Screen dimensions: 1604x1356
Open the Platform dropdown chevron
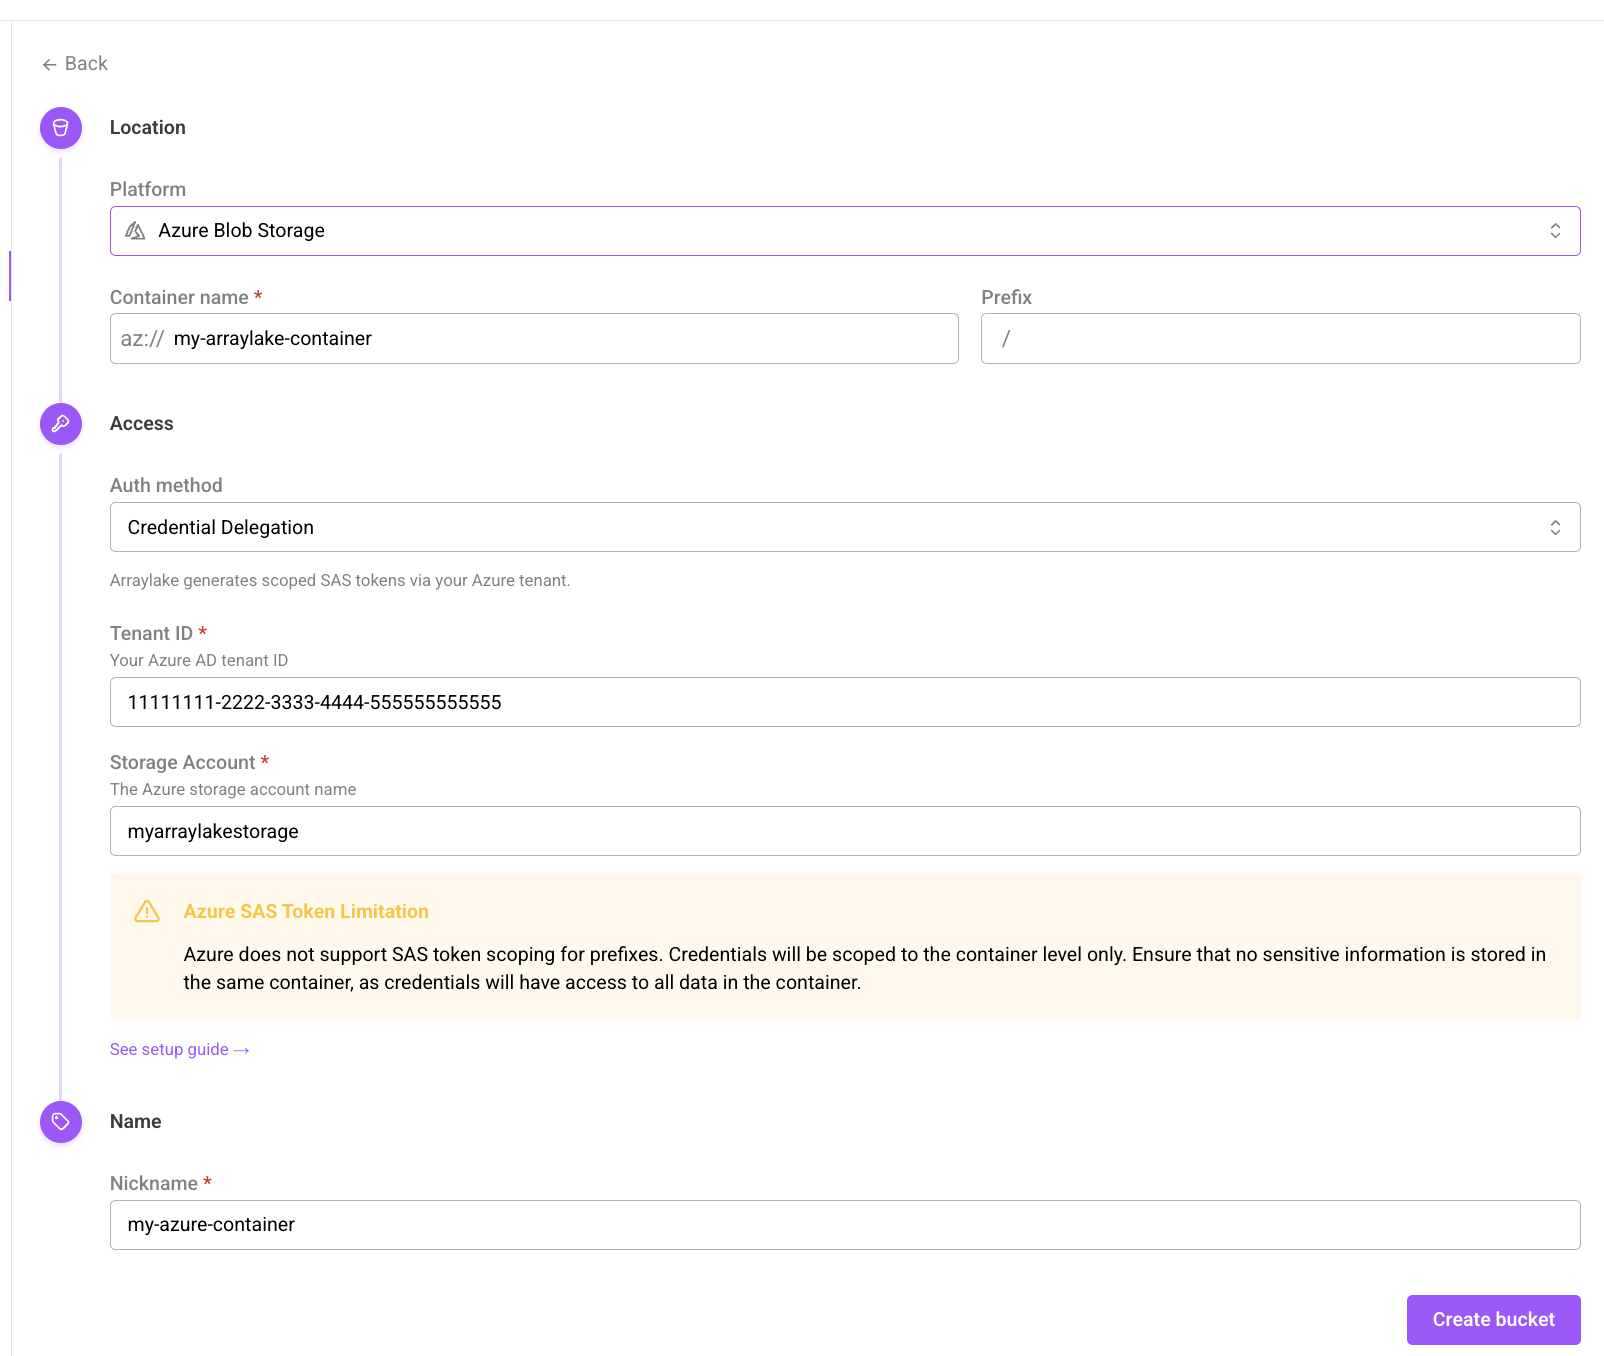[1555, 231]
